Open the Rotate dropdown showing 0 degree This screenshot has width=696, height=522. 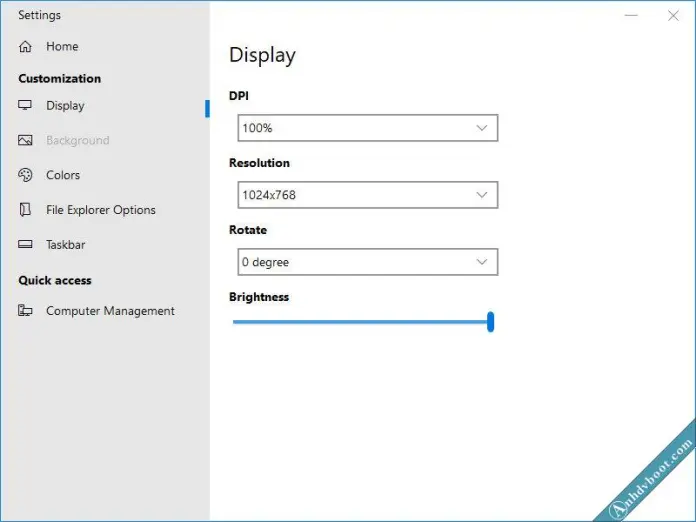[368, 262]
